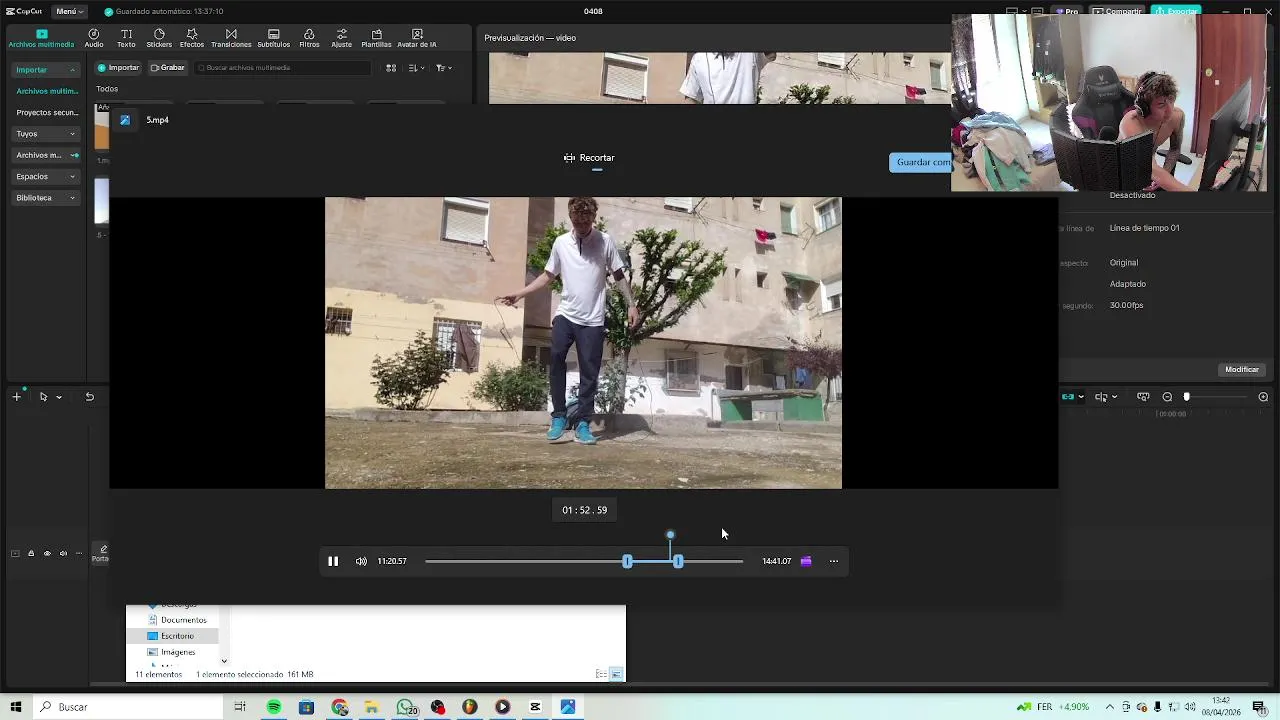Select Imágenes in the Explorer tree
The image size is (1280, 720).
point(171,652)
